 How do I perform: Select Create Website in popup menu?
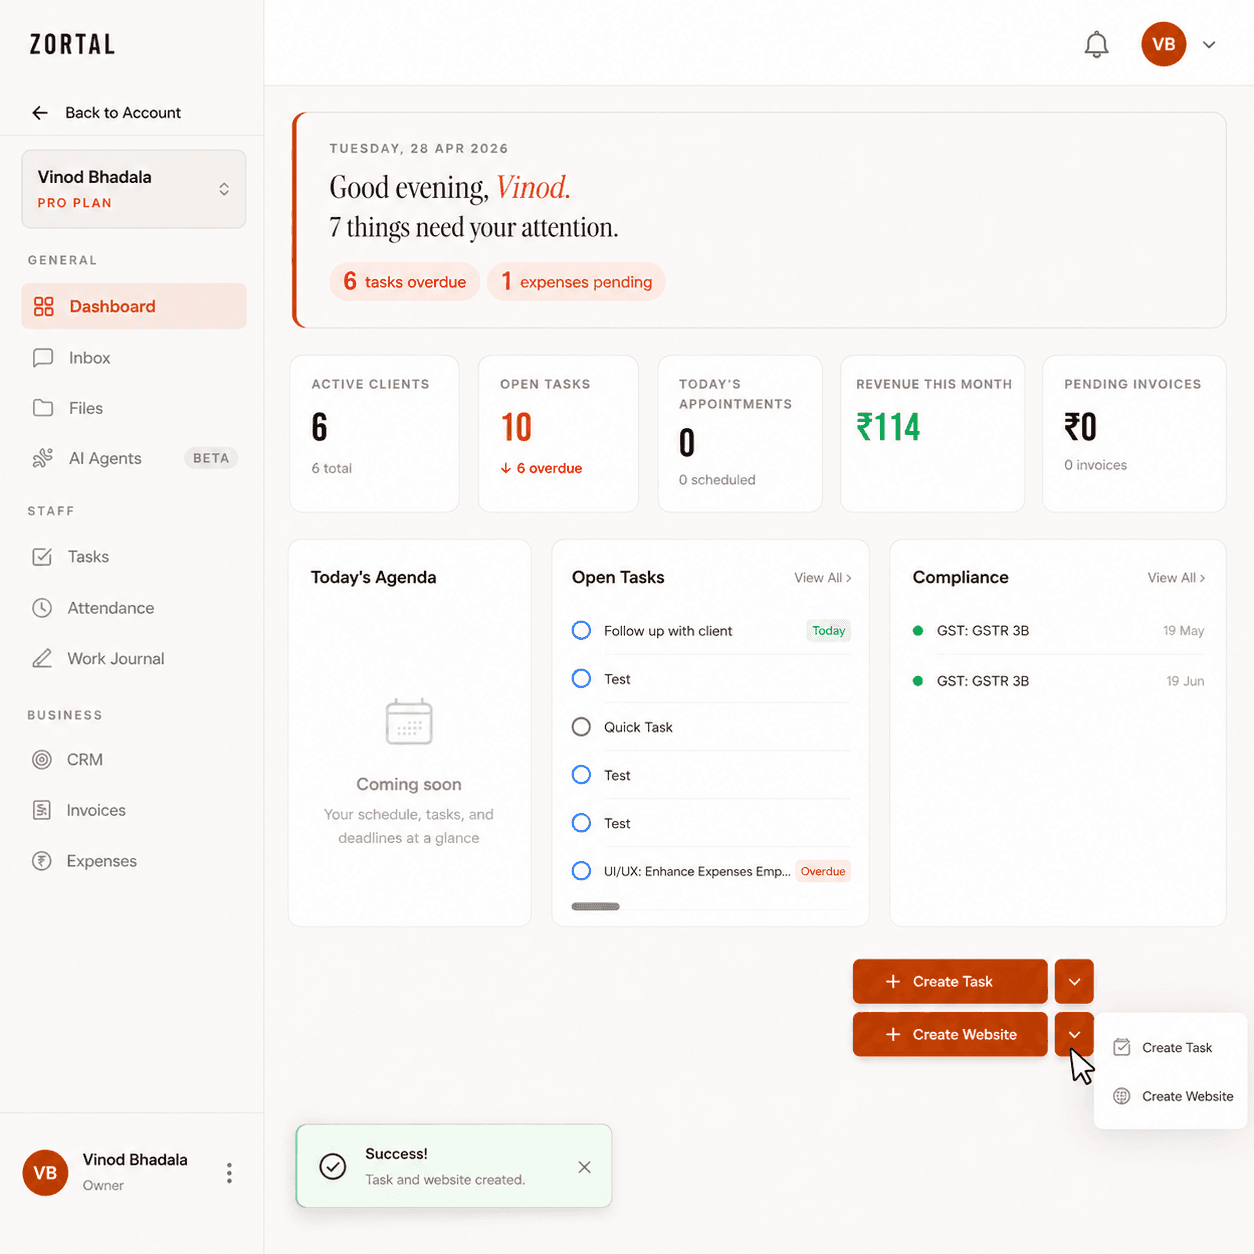click(1170, 1096)
